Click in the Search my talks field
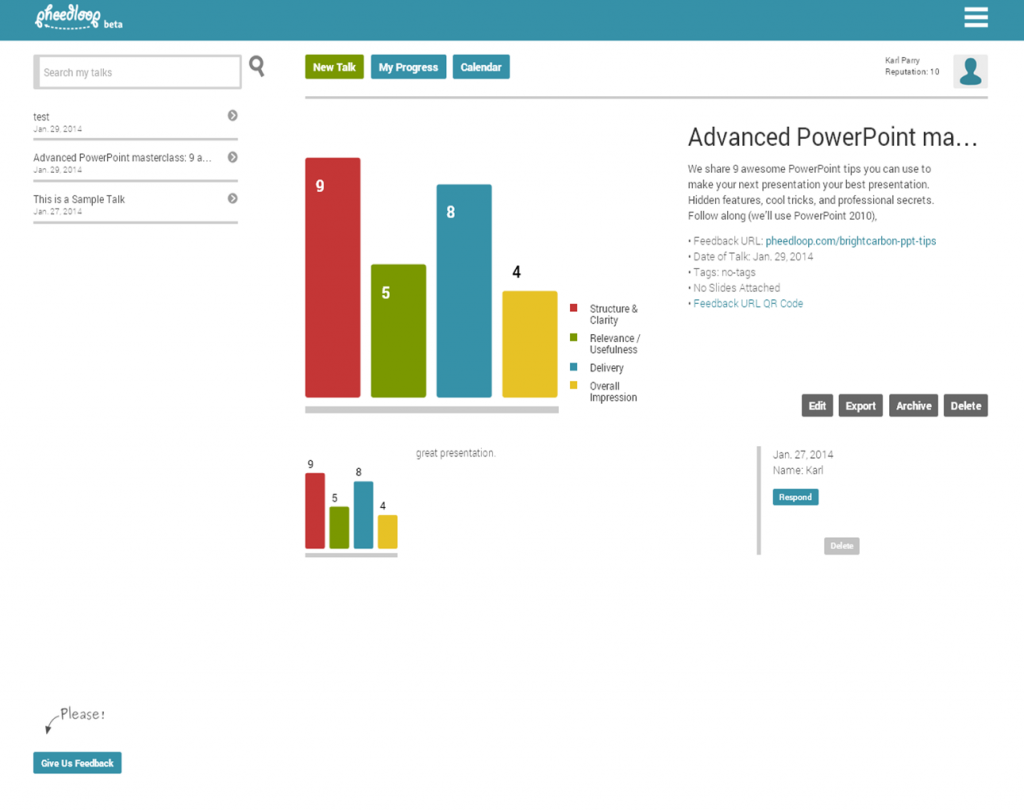This screenshot has width=1024, height=811. coord(138,72)
